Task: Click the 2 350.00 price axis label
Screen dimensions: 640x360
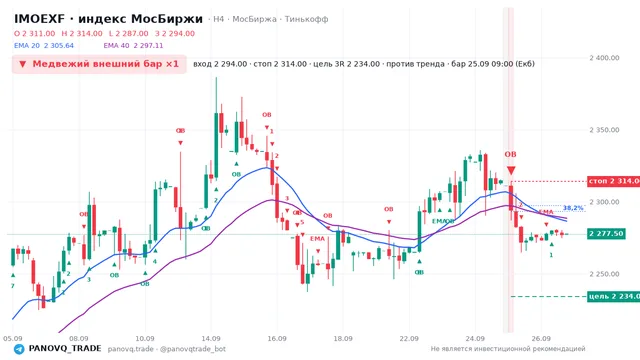Action: pos(604,130)
